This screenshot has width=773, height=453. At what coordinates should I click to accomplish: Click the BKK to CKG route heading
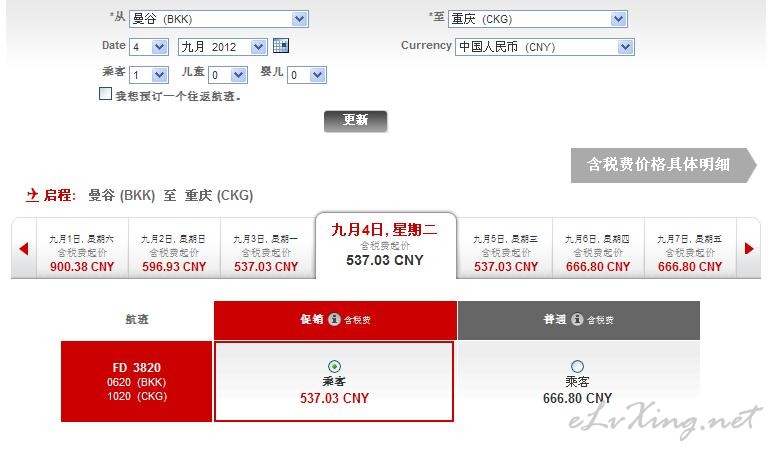pos(171,195)
